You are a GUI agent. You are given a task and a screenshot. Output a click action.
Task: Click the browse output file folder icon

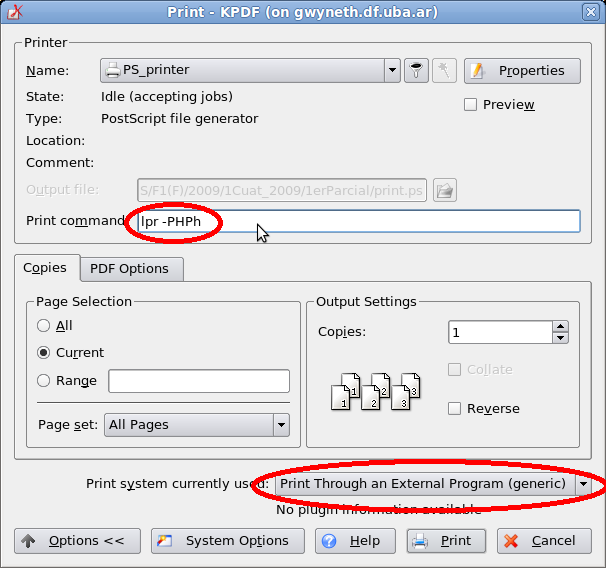pyautogui.click(x=445, y=190)
